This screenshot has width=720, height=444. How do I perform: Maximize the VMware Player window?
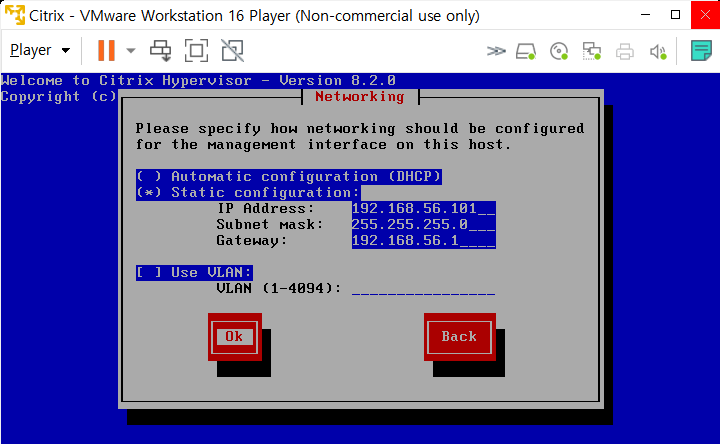click(675, 15)
